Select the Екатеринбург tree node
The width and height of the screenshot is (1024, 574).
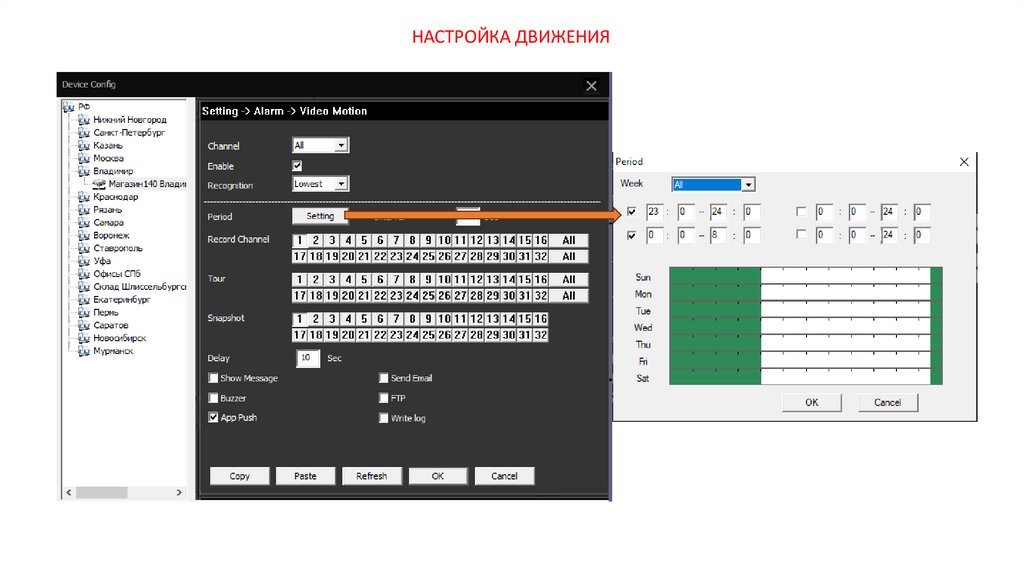coord(121,300)
